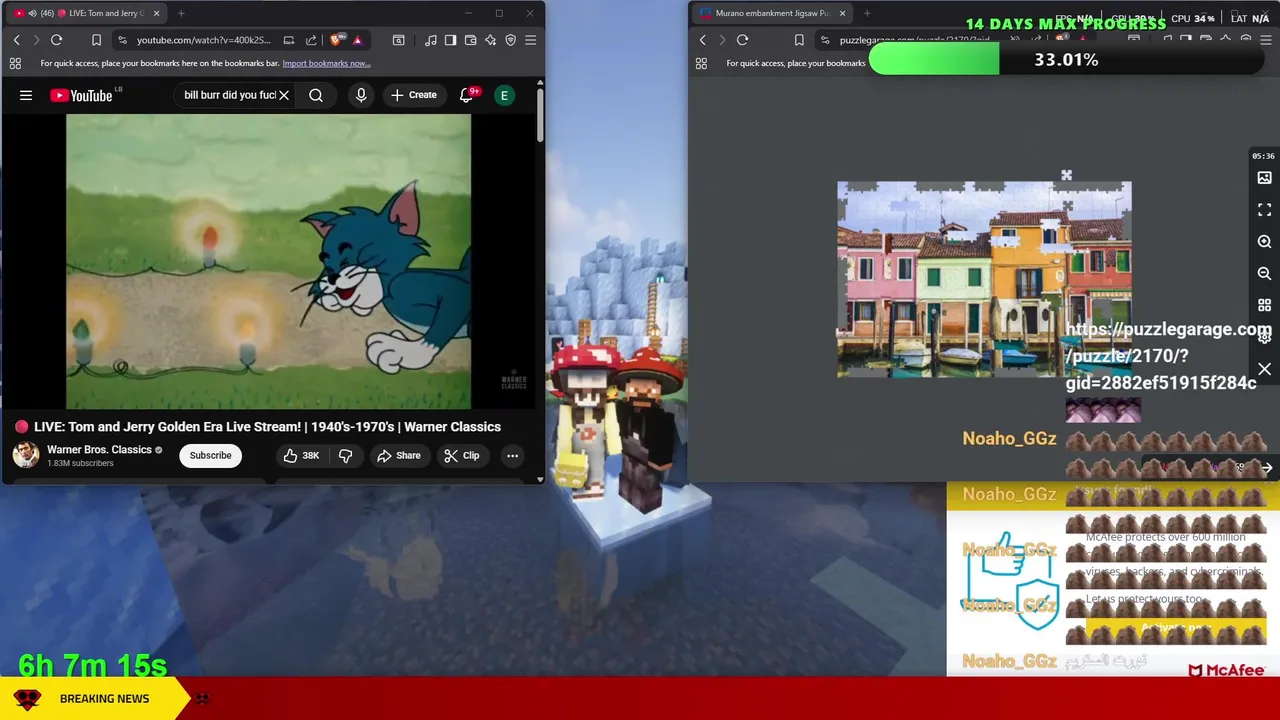1280x720 pixels.
Task: Like the Tom and Jerry live stream
Action: point(300,456)
